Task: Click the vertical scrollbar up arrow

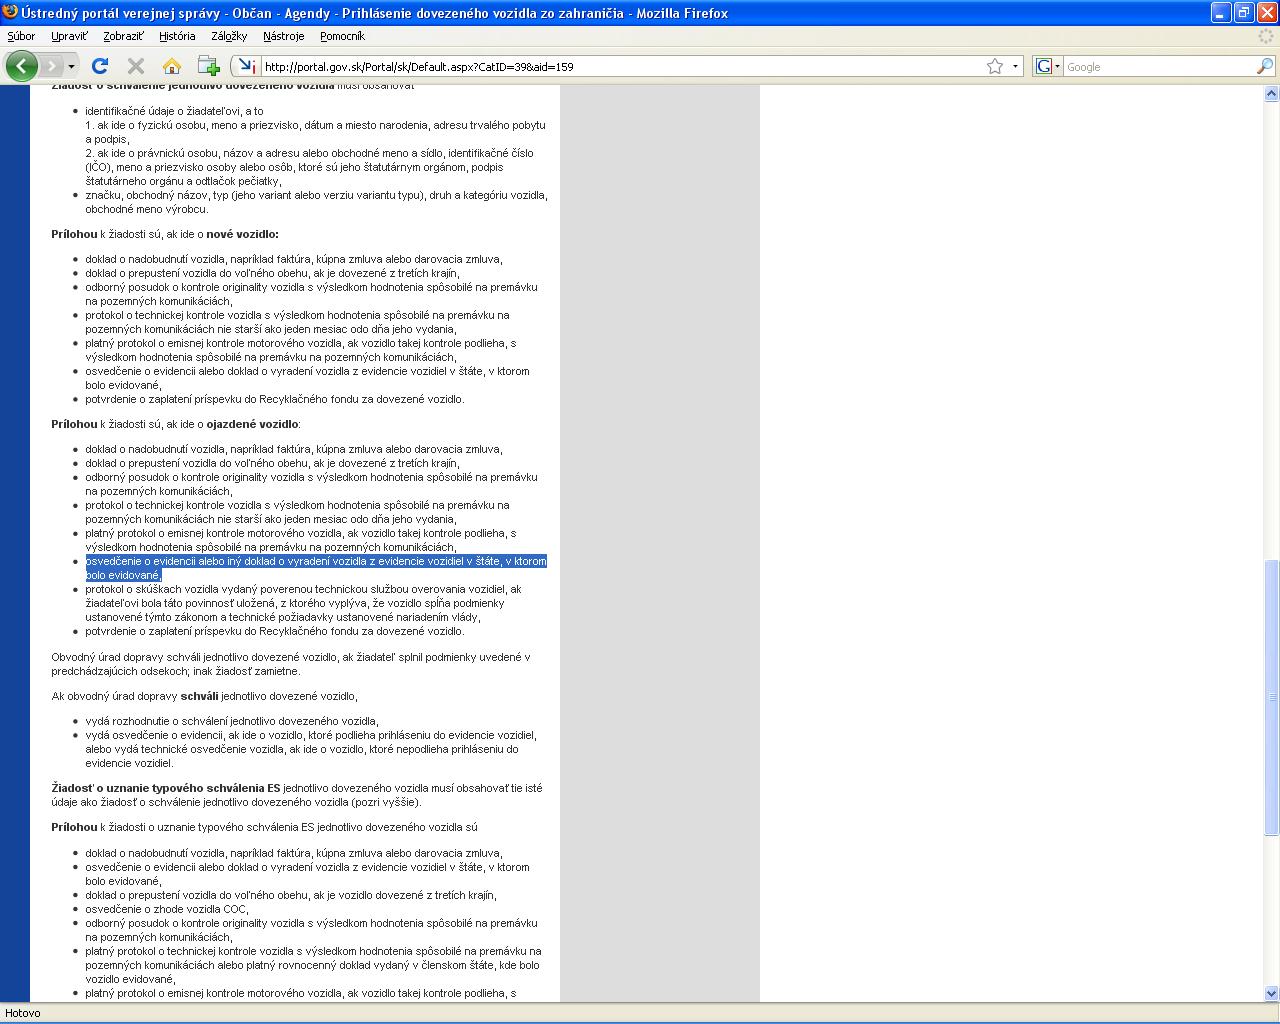Action: coord(1271,93)
